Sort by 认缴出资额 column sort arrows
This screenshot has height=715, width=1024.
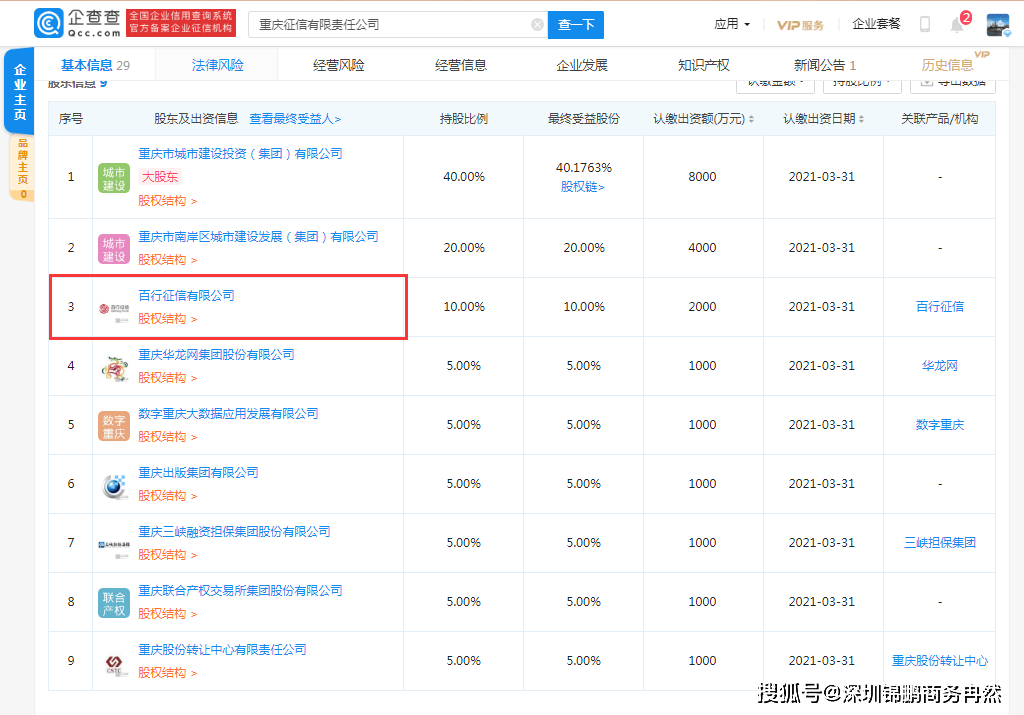click(x=751, y=119)
